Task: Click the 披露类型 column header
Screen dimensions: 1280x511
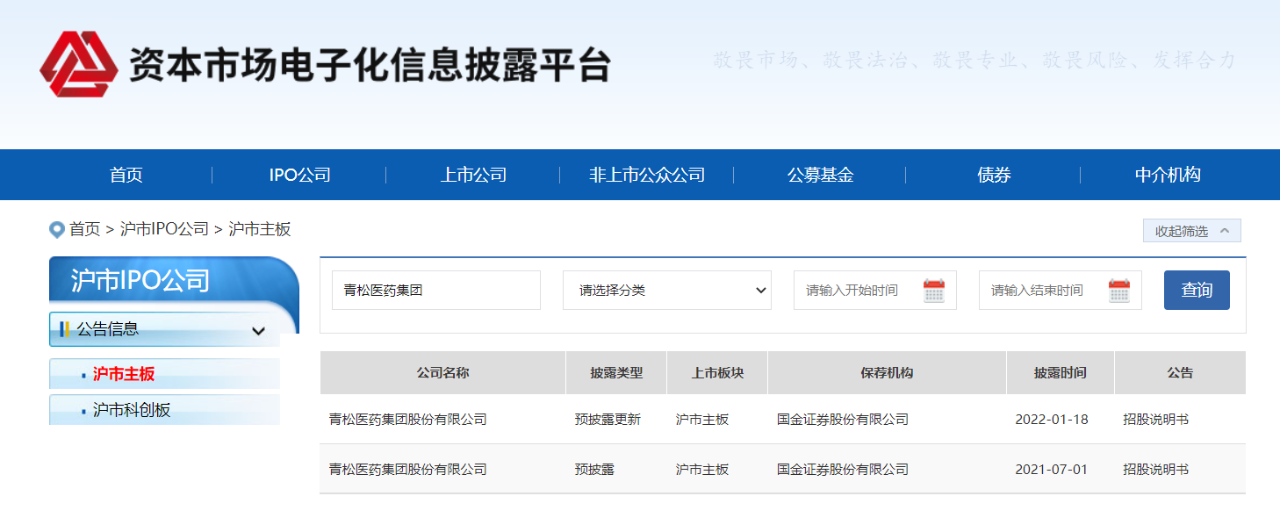Action: (x=617, y=373)
